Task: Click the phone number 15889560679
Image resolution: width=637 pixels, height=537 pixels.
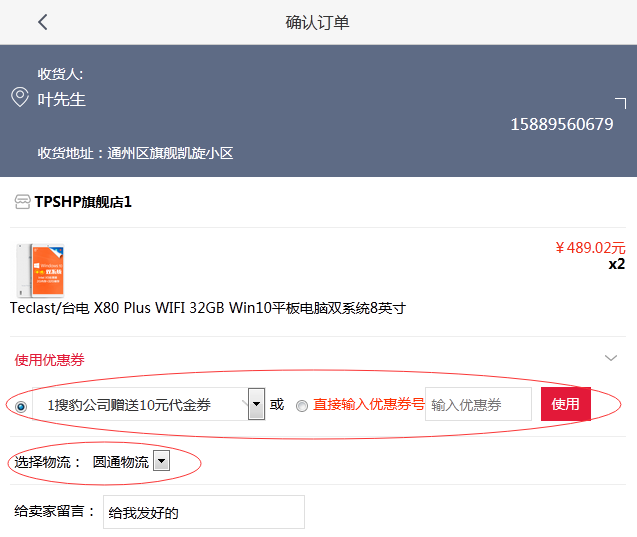Action: pos(561,124)
